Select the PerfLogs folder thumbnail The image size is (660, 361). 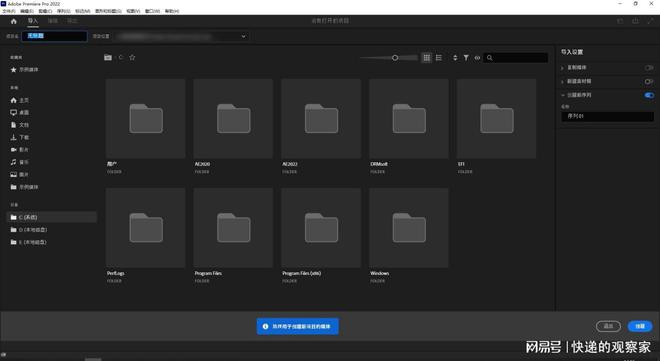point(146,228)
